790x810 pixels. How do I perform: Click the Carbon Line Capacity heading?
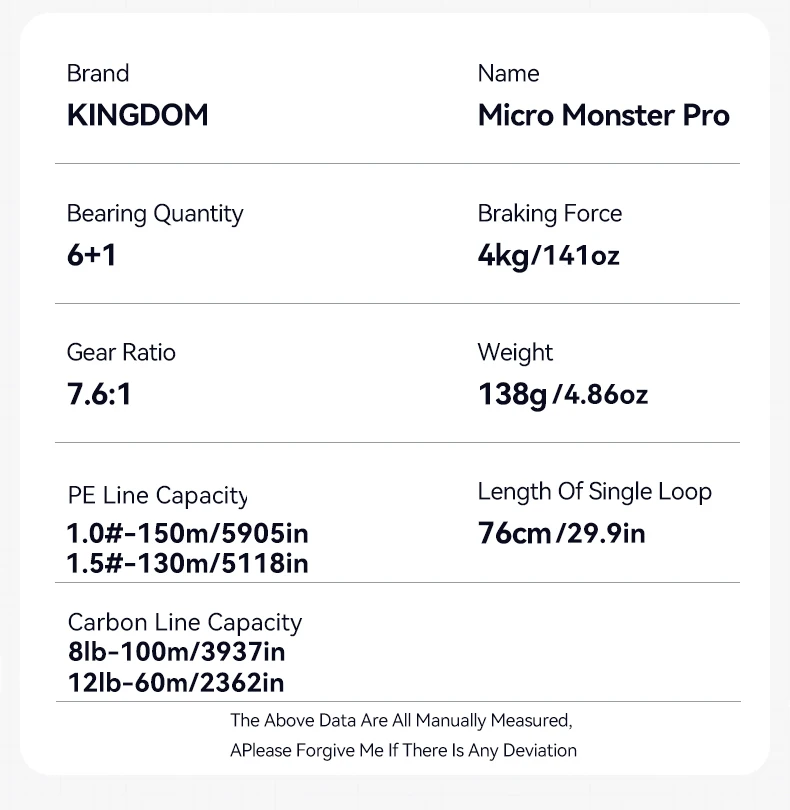point(184,623)
